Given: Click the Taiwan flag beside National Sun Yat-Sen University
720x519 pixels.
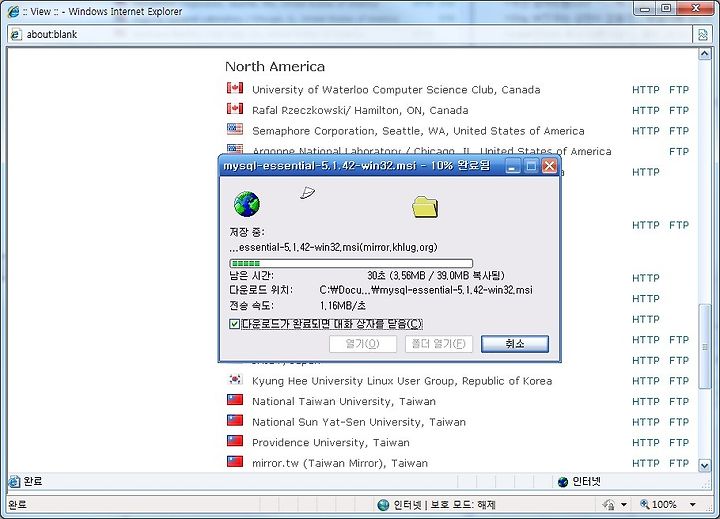Looking at the screenshot, I should [x=235, y=420].
